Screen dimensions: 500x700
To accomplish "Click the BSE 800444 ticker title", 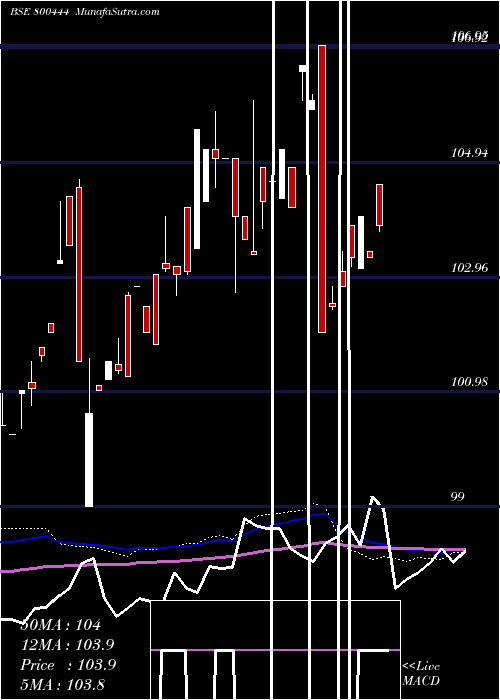I will 39,11.
